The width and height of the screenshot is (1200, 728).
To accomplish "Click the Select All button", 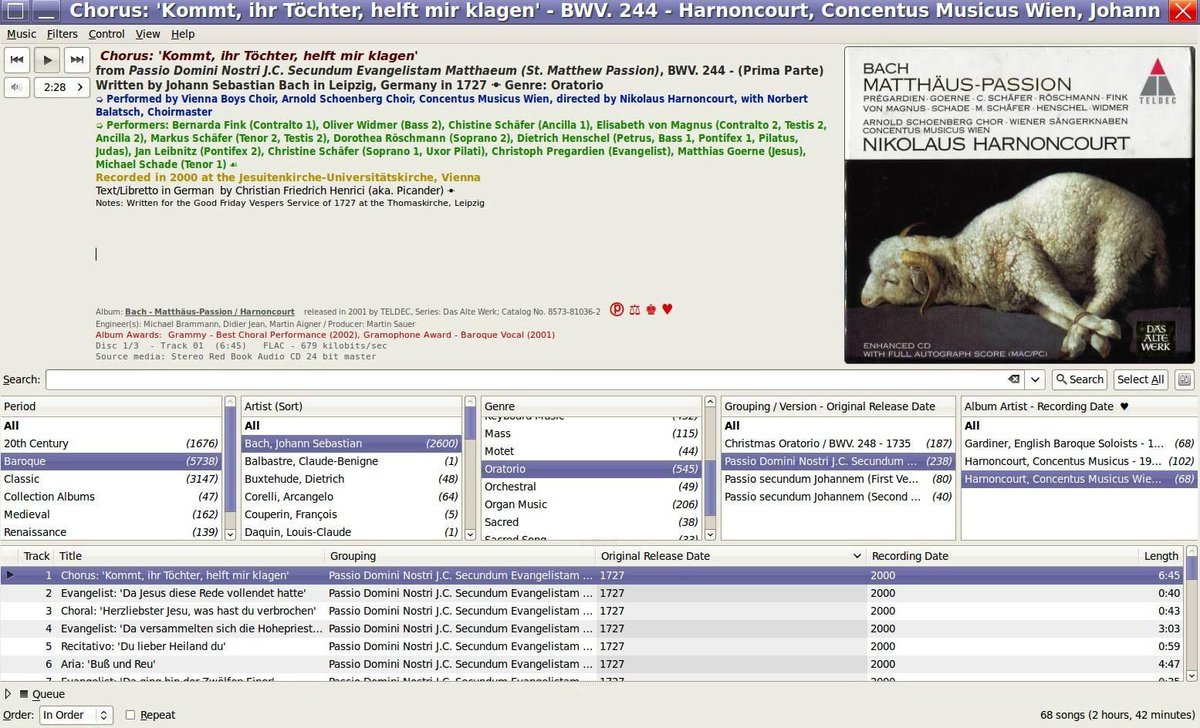I will [x=1140, y=380].
